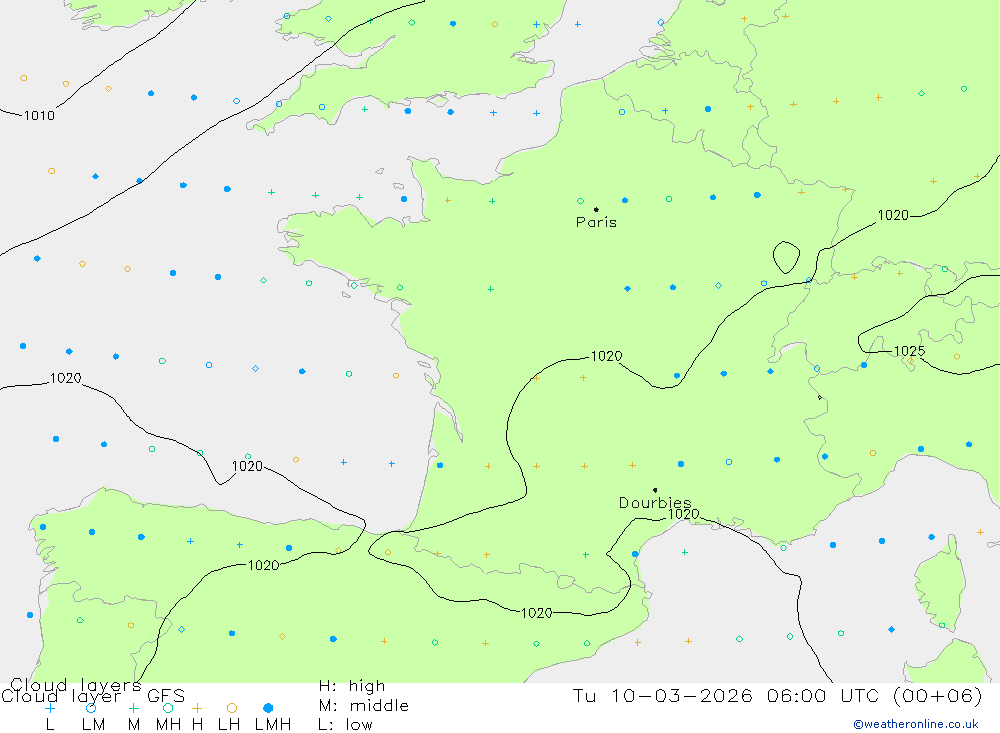Viewport: 1000px width, 733px height.
Task: Click the L low cloud legend symbol
Action: tap(50, 708)
